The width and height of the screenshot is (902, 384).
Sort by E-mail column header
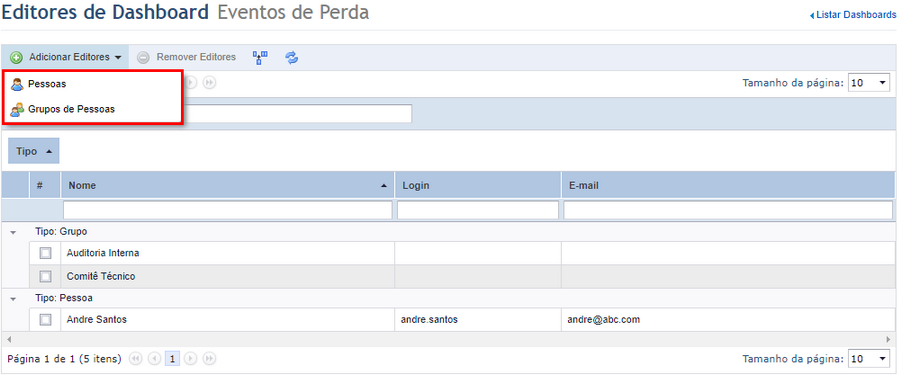pyautogui.click(x=728, y=186)
